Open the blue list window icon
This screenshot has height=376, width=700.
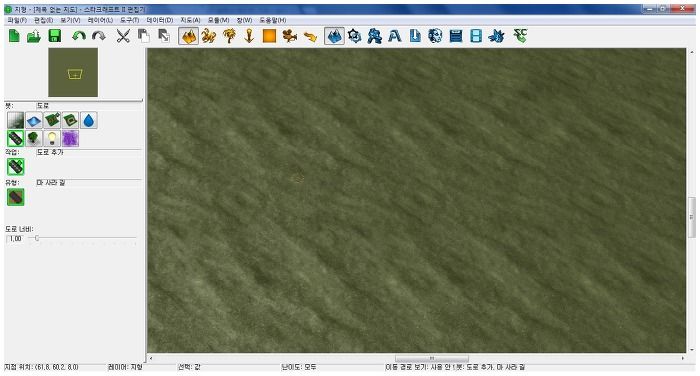point(455,36)
